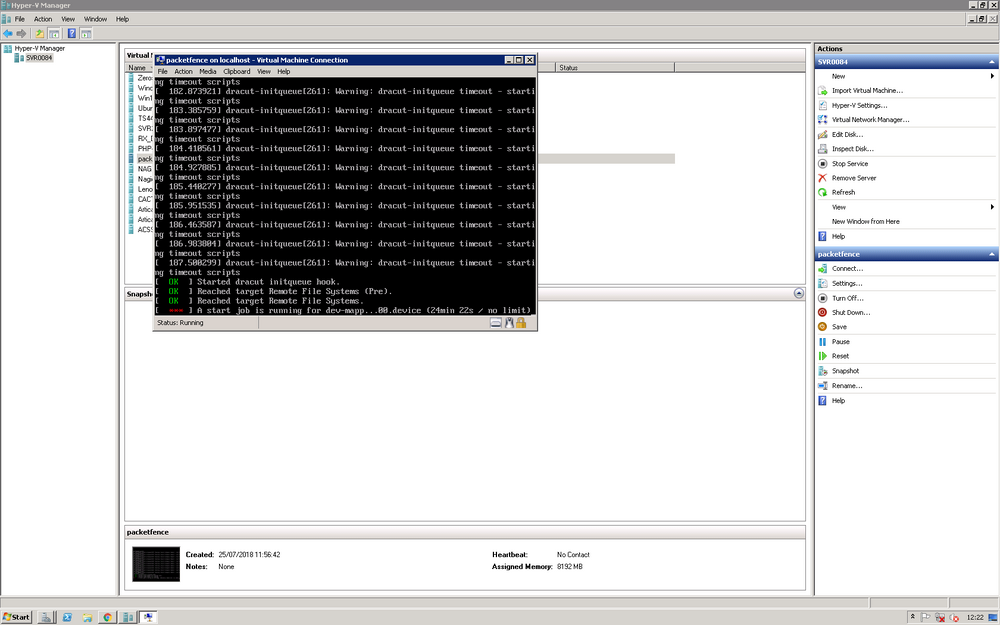The width and height of the screenshot is (1000, 625).
Task: Open the Window menu in Hyper-V Manager
Action: 95,19
